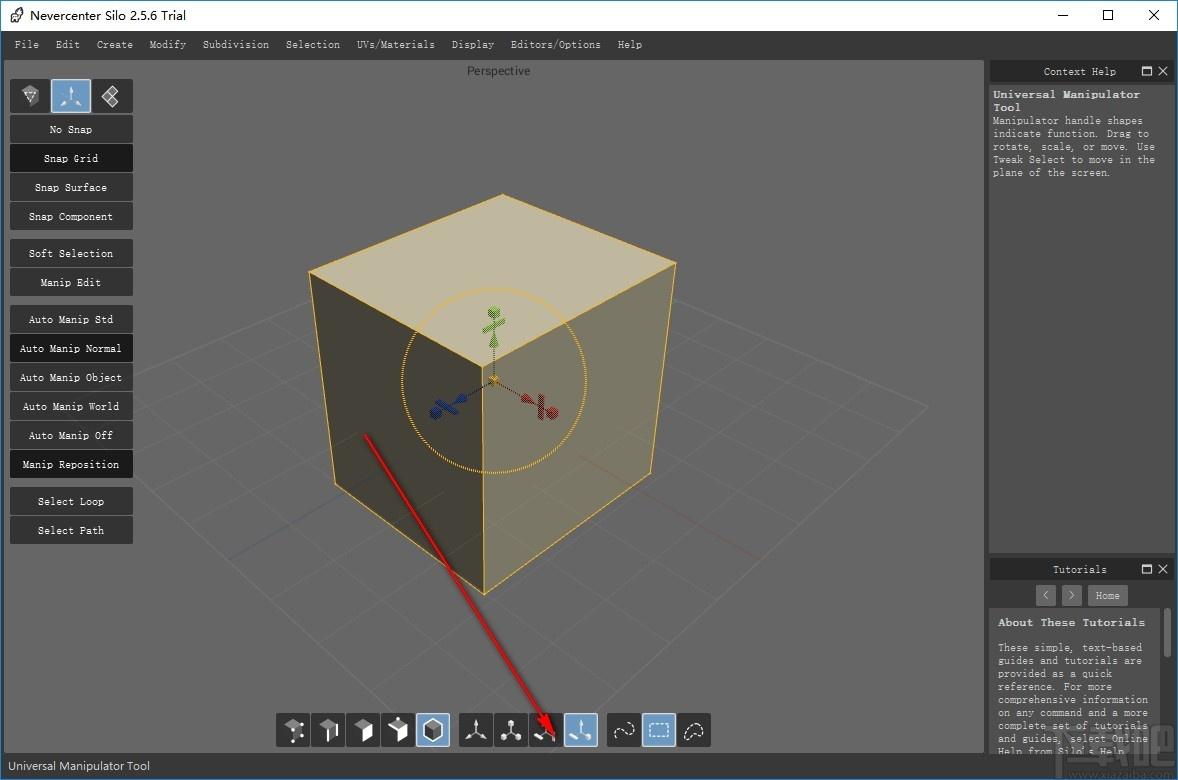1178x780 pixels.
Task: Enable the No Snap option
Action: tap(71, 129)
